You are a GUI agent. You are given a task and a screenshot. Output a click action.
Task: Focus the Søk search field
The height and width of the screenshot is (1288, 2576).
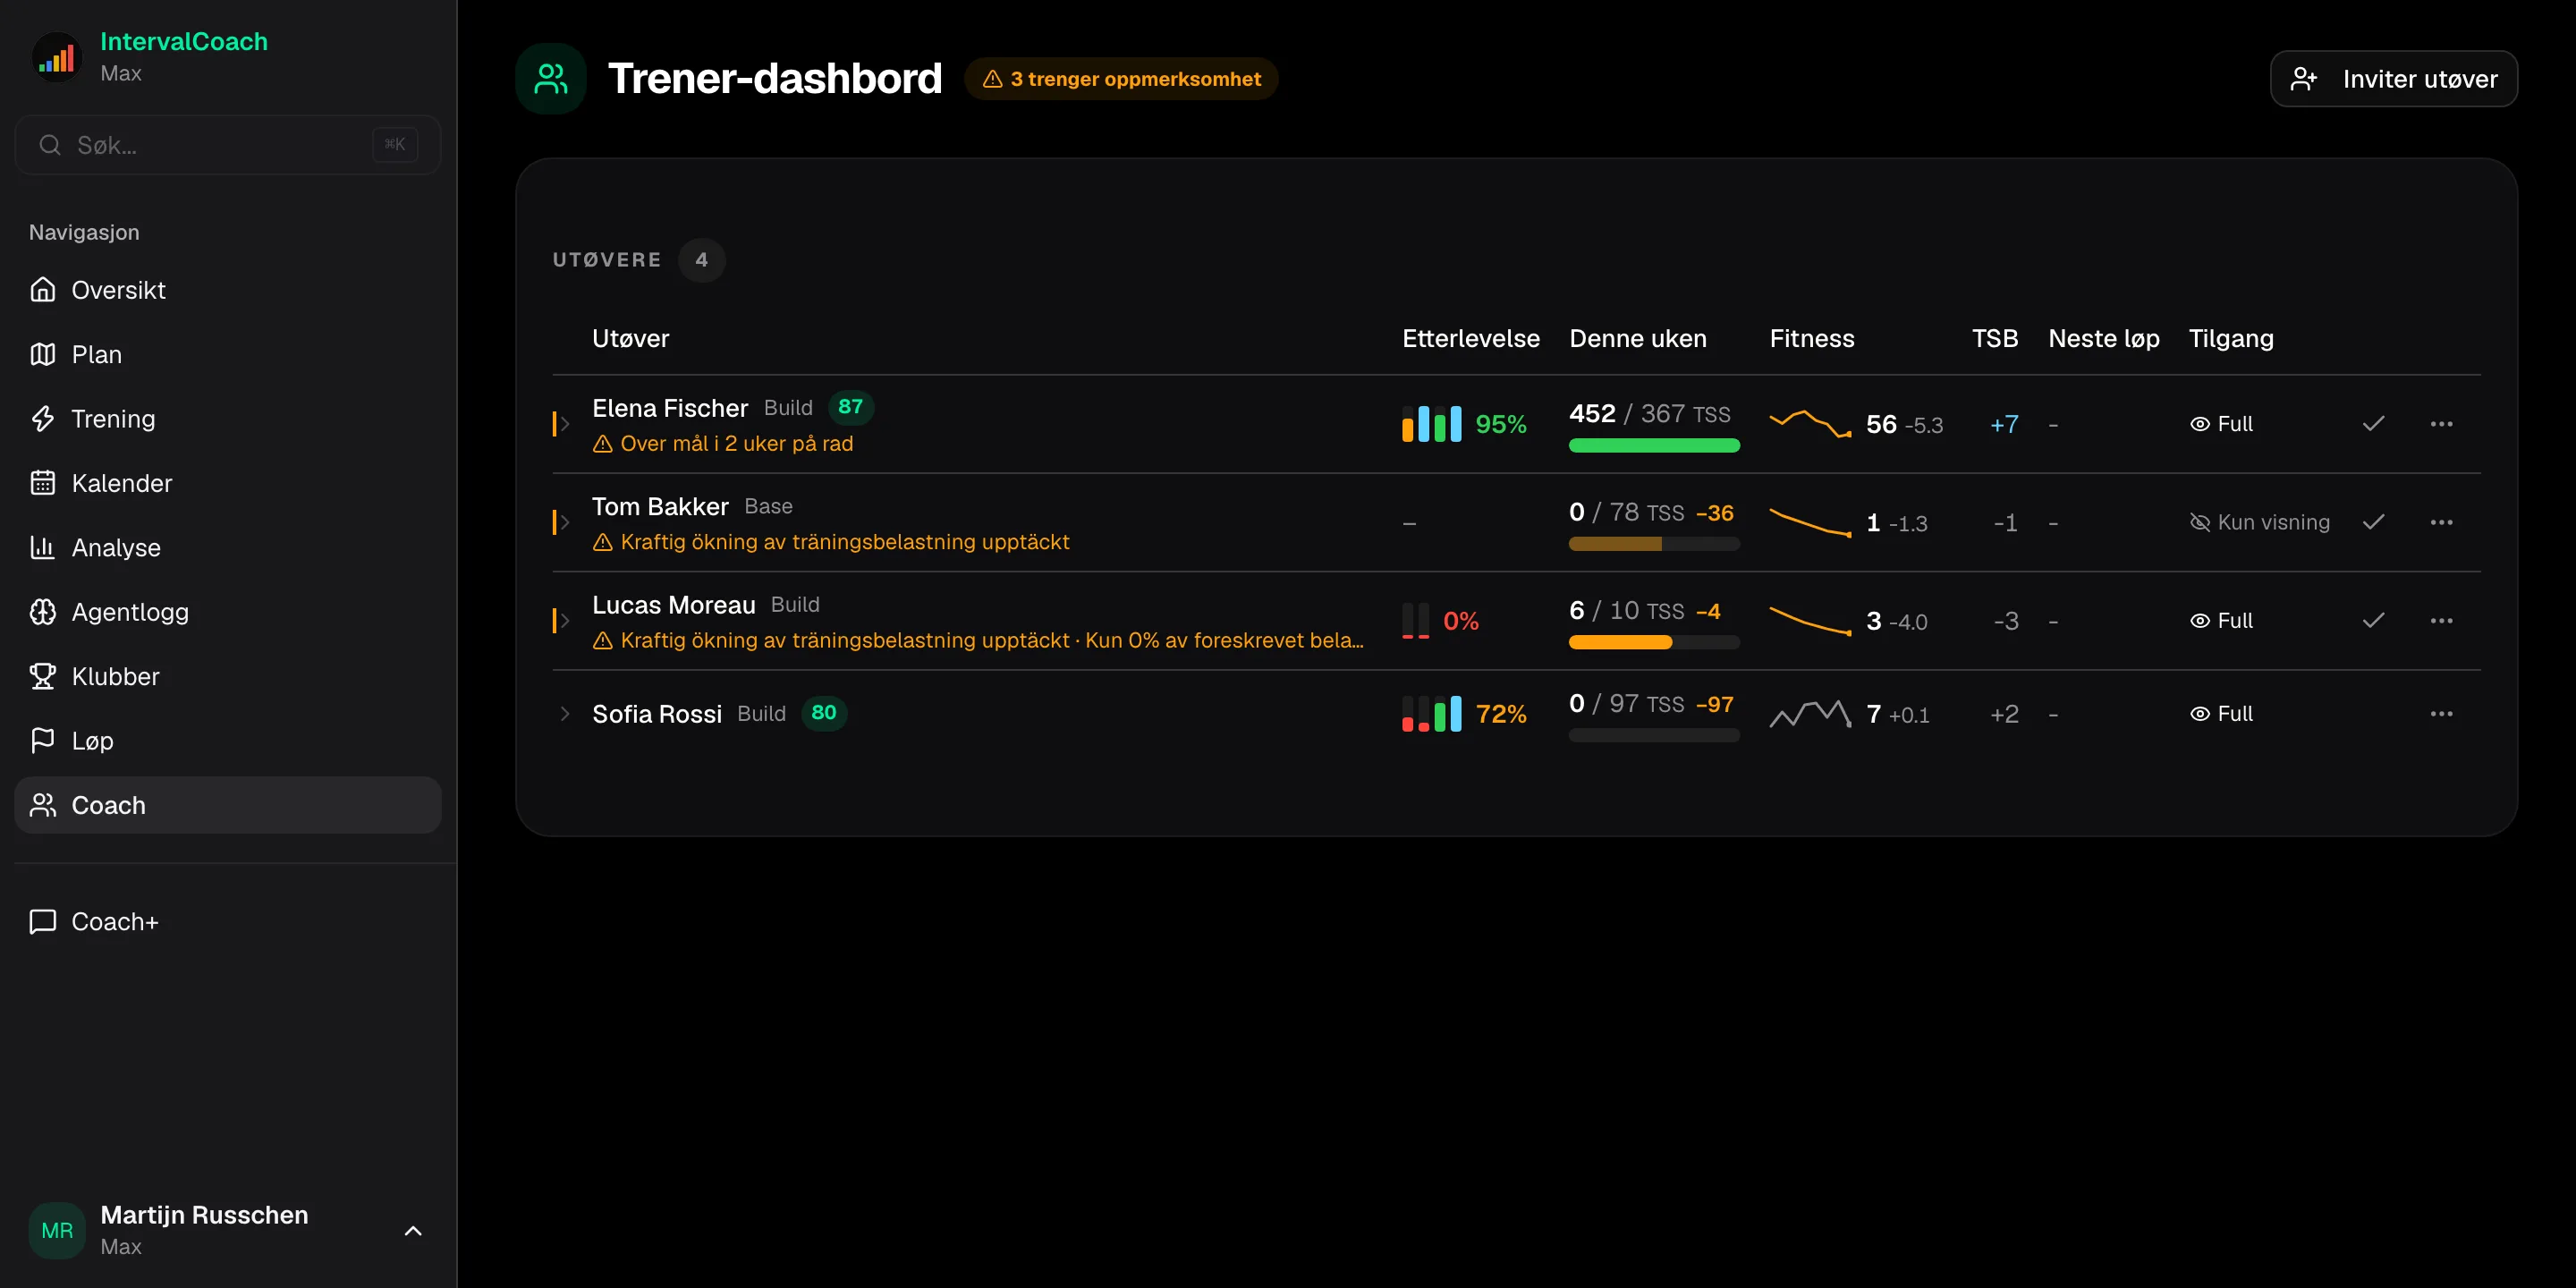(228, 145)
